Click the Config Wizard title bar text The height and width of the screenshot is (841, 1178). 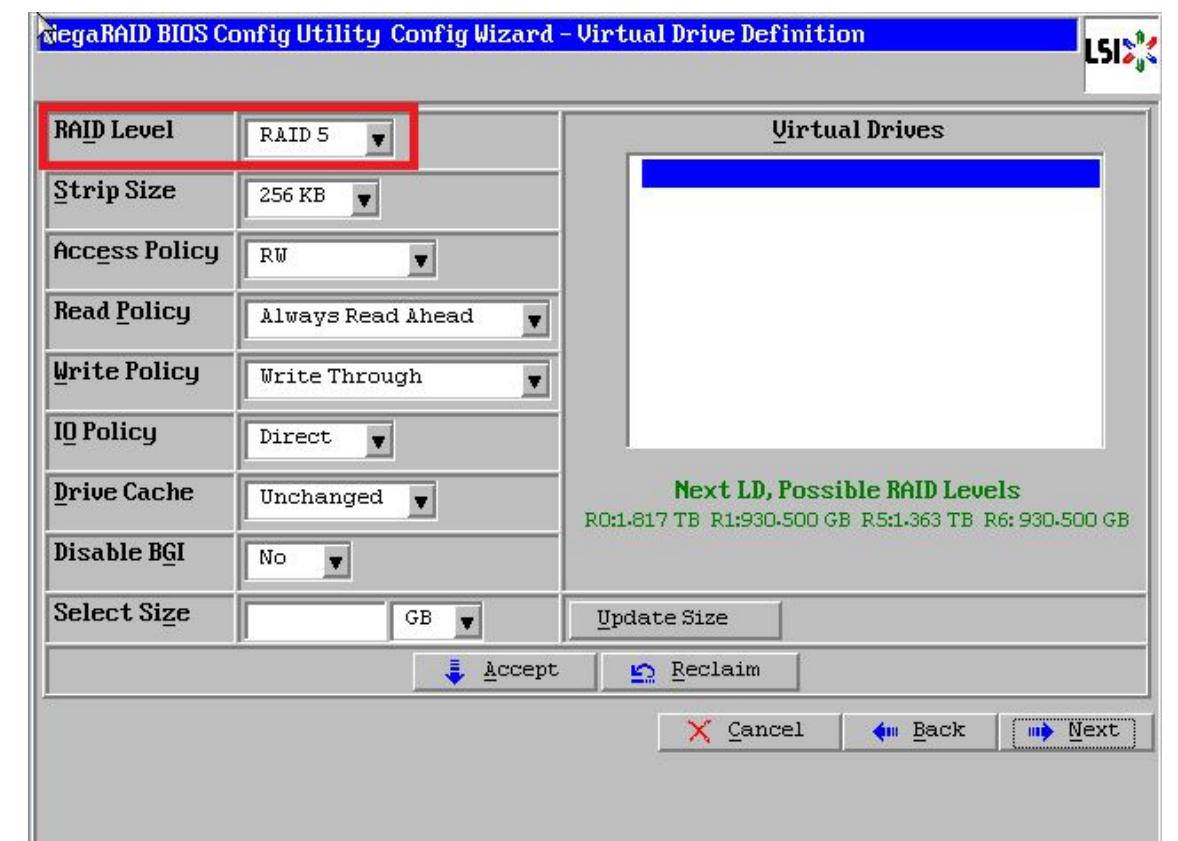pos(454,34)
